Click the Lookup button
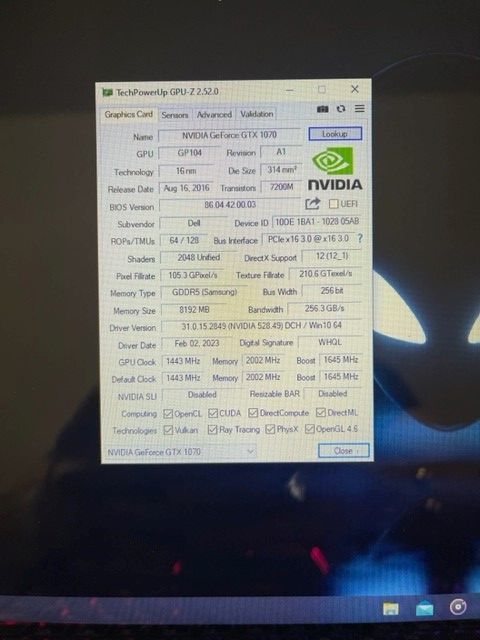The width and height of the screenshot is (480, 640). pos(335,134)
